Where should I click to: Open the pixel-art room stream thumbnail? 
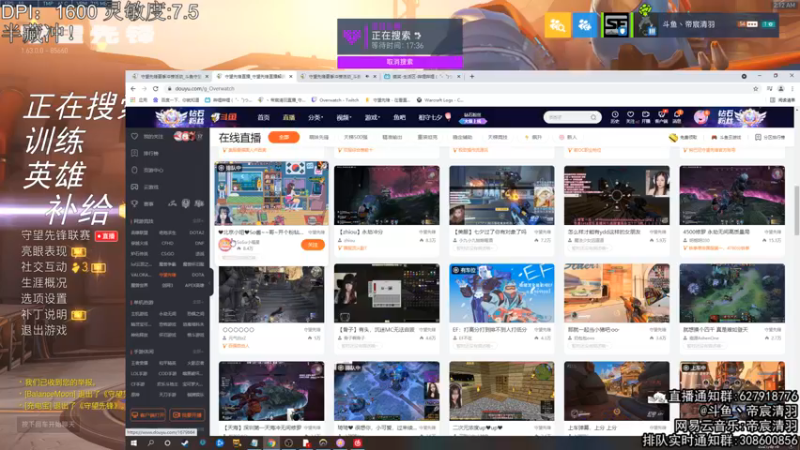coord(271,194)
